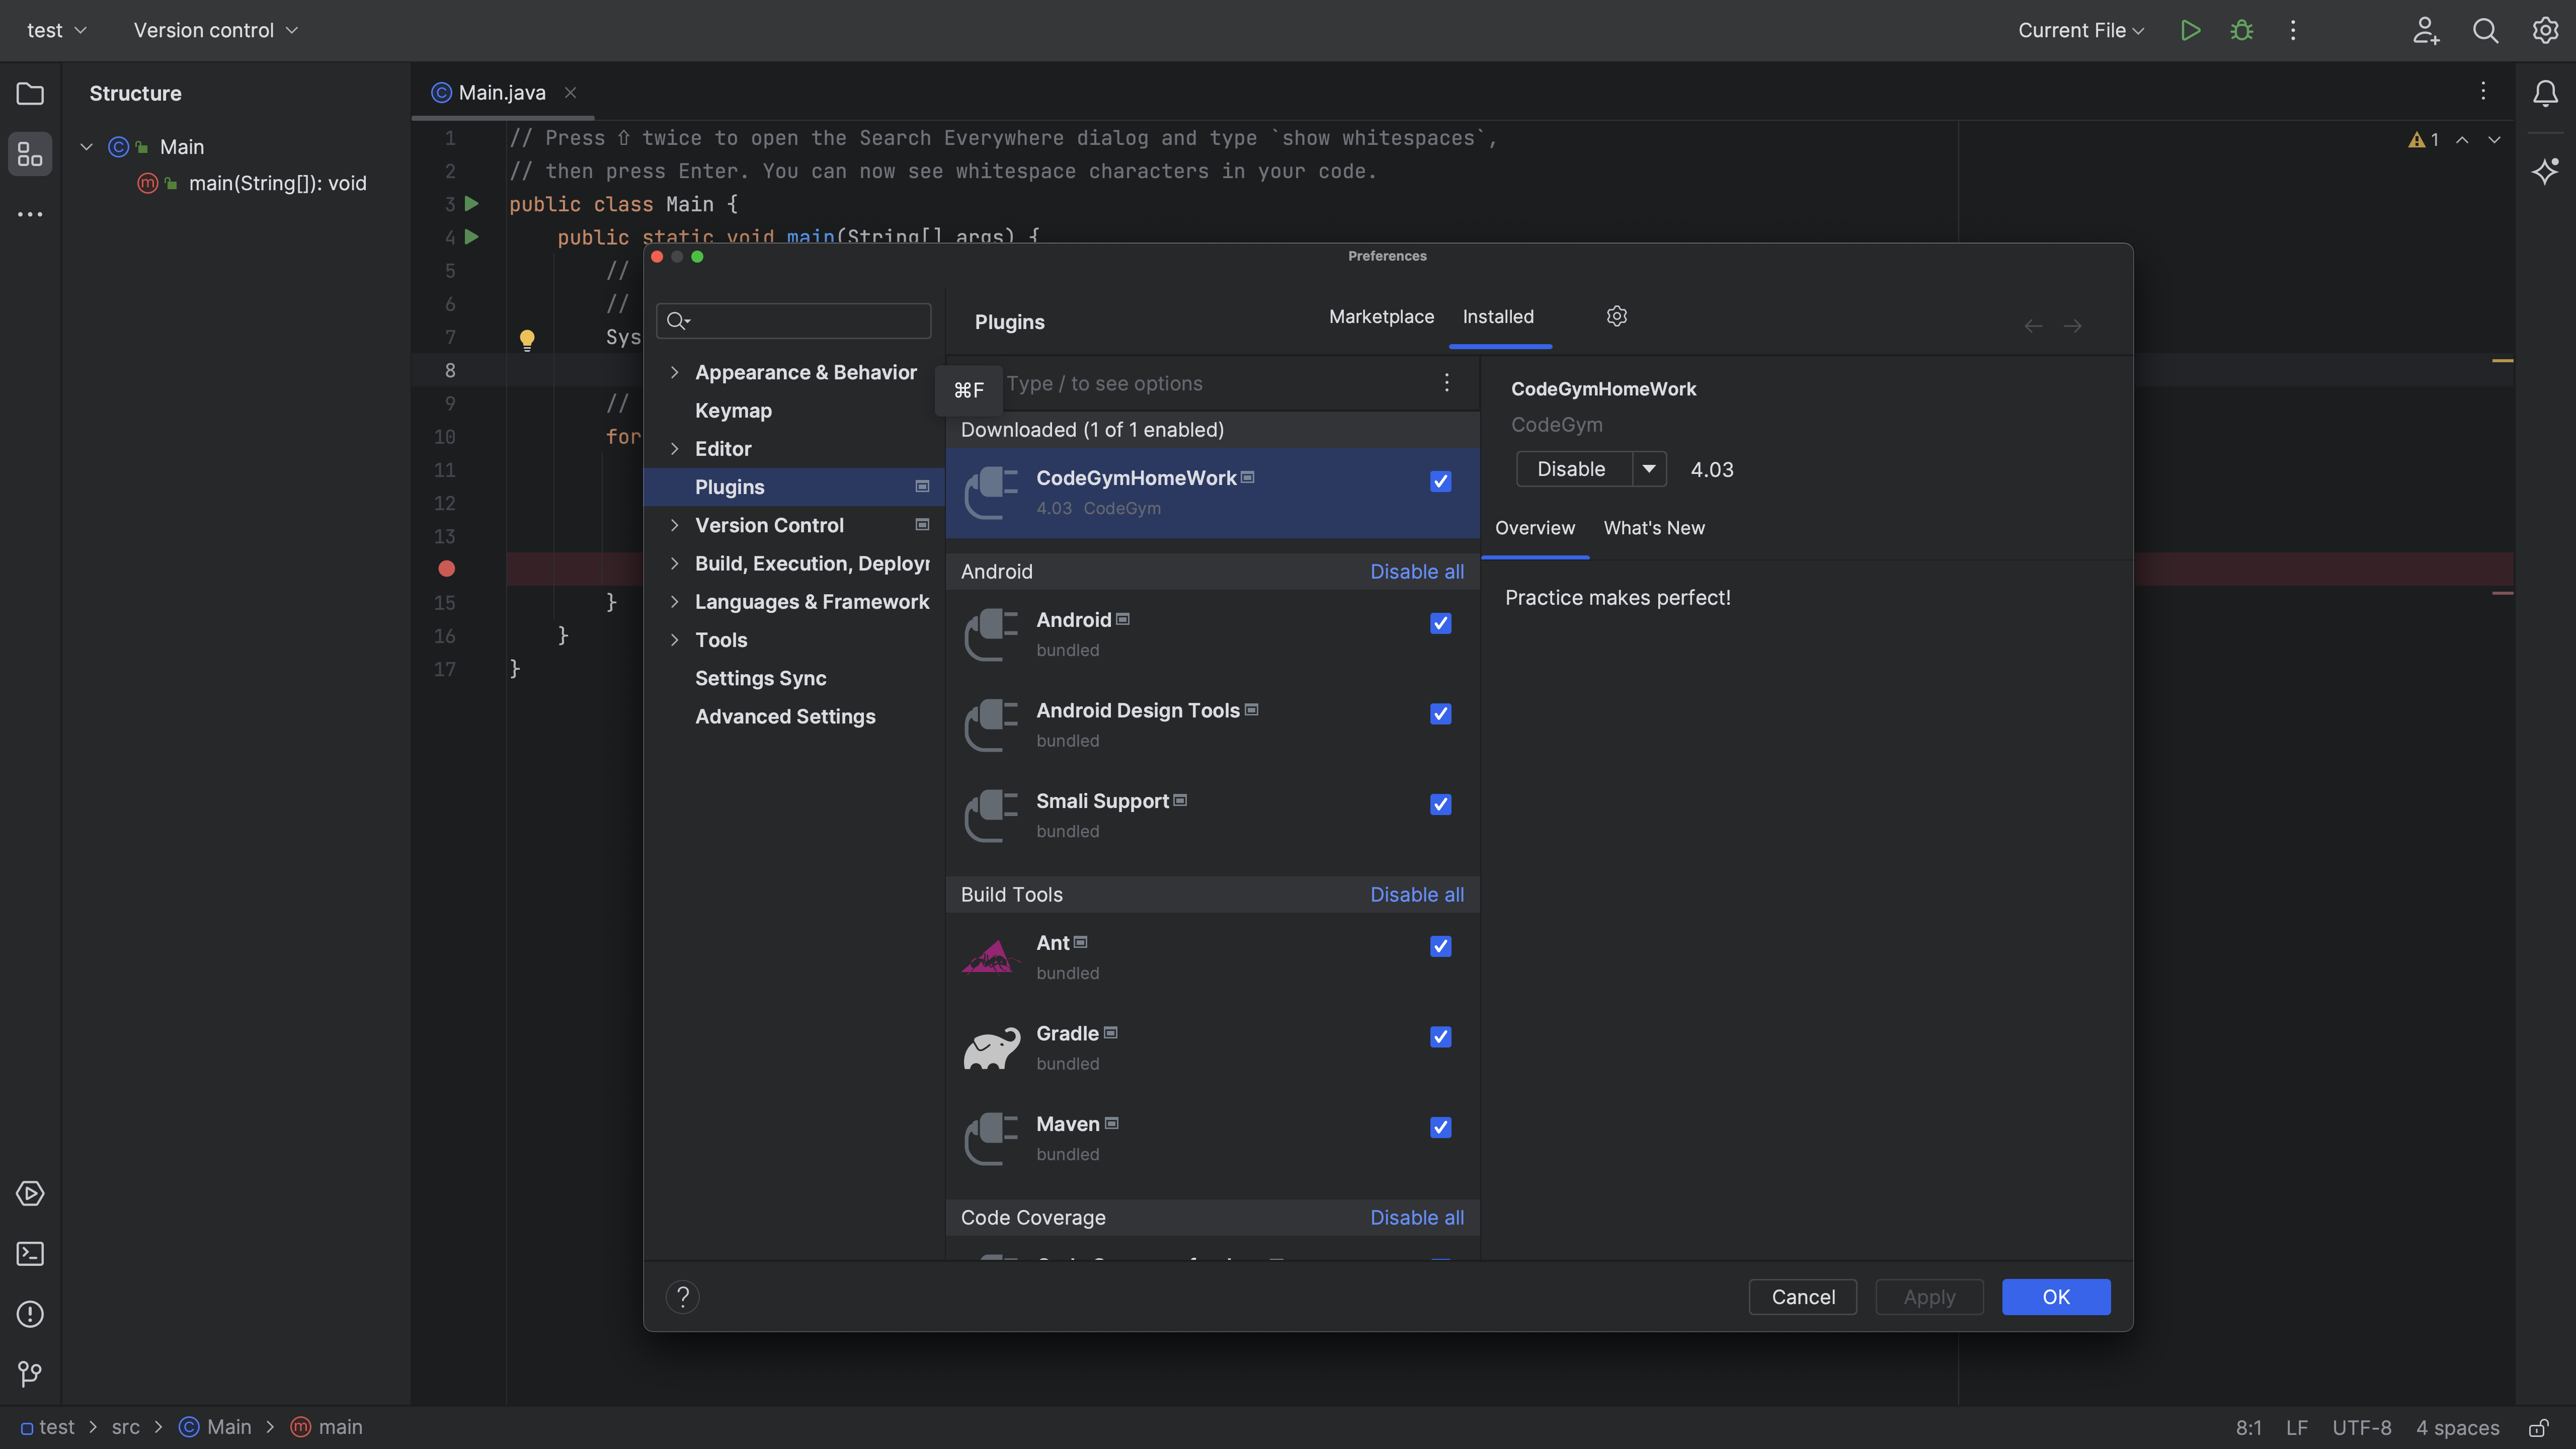Click the Run green play icon
The width and height of the screenshot is (2576, 1449).
[x=2190, y=30]
